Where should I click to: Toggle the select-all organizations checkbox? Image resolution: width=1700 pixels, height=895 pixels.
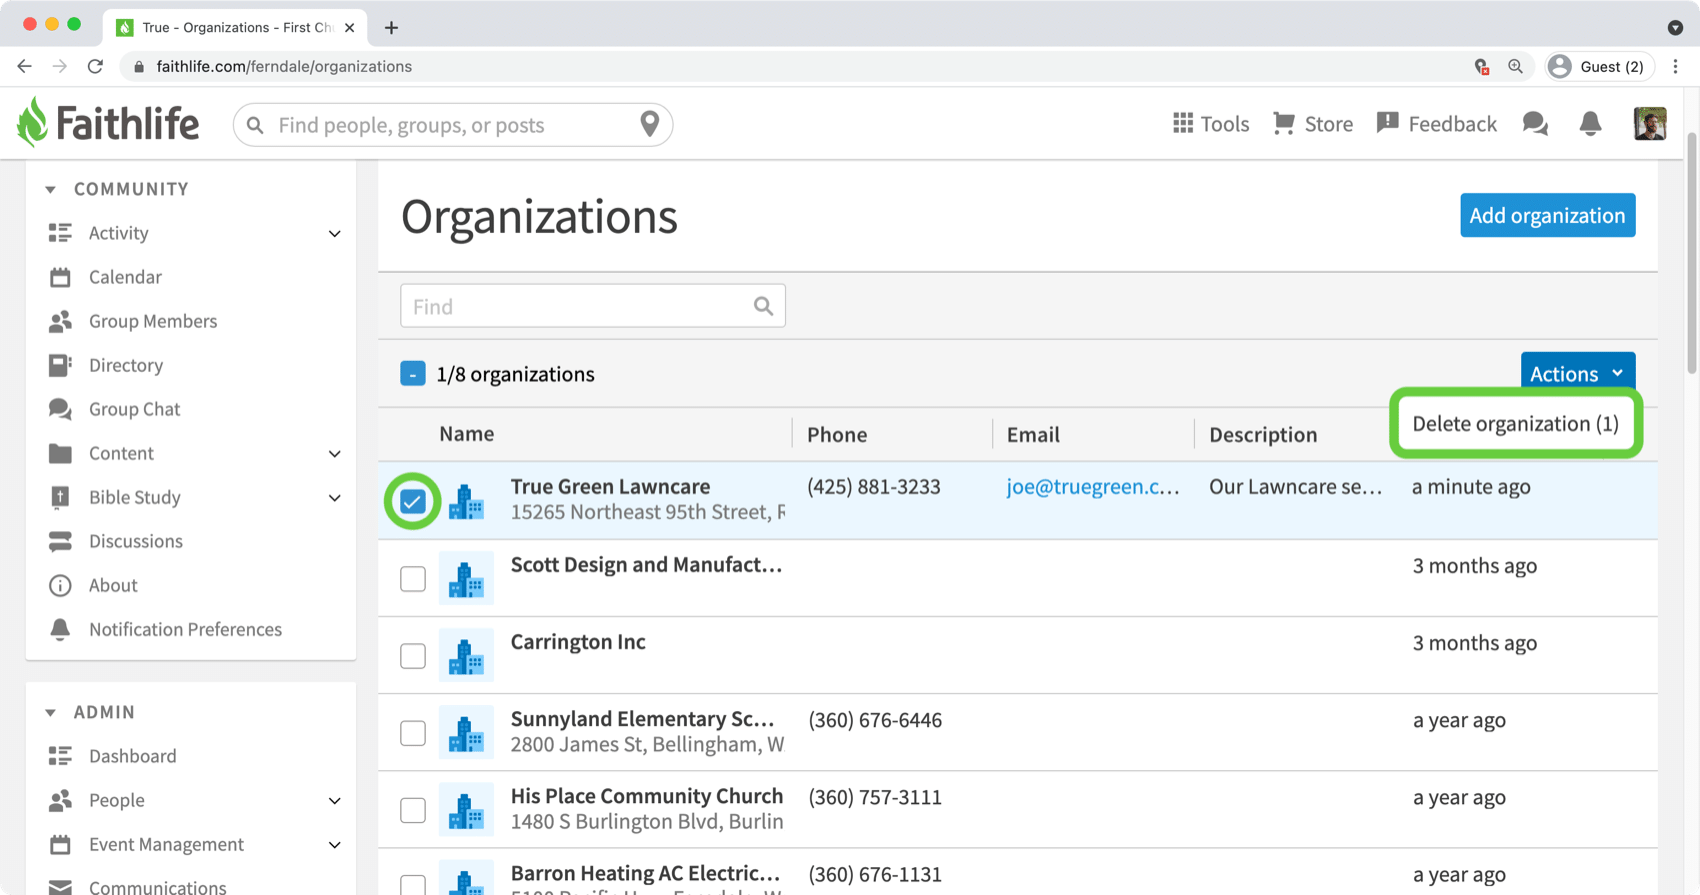tap(413, 374)
